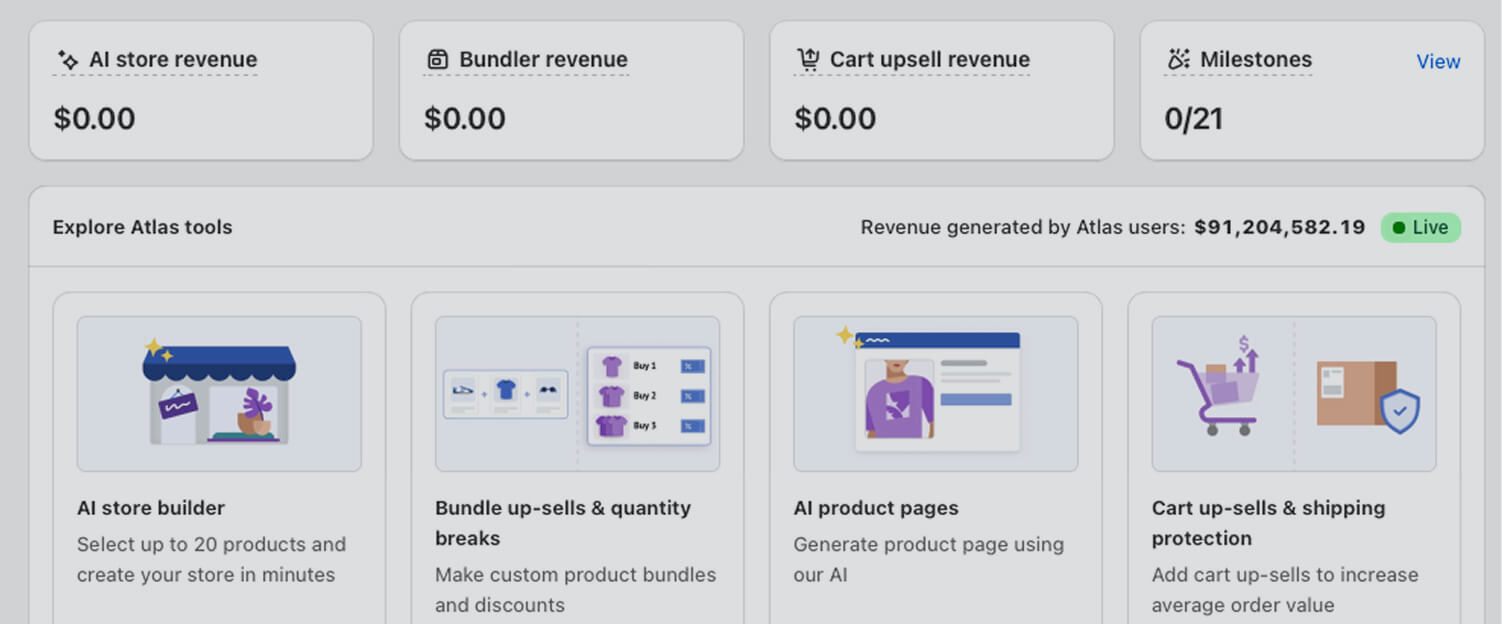The height and width of the screenshot is (624, 1502).
Task: Click the Cart upsell revenue cart icon
Action: tap(808, 60)
